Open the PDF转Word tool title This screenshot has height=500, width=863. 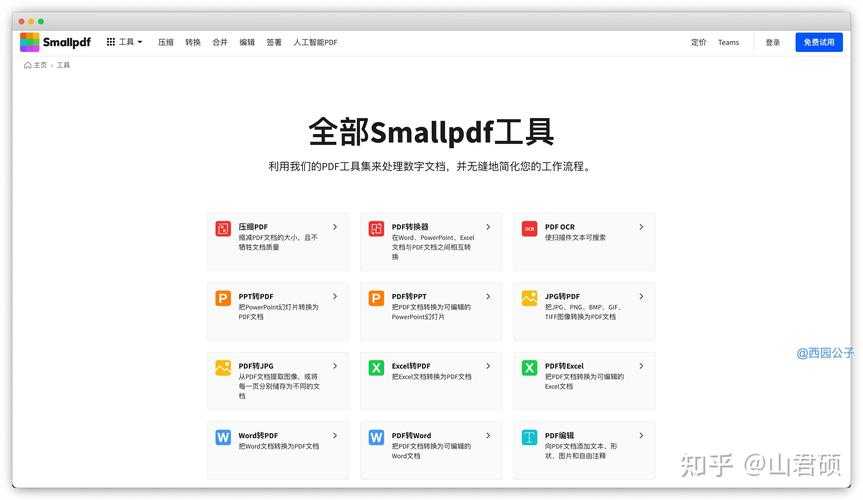point(411,435)
